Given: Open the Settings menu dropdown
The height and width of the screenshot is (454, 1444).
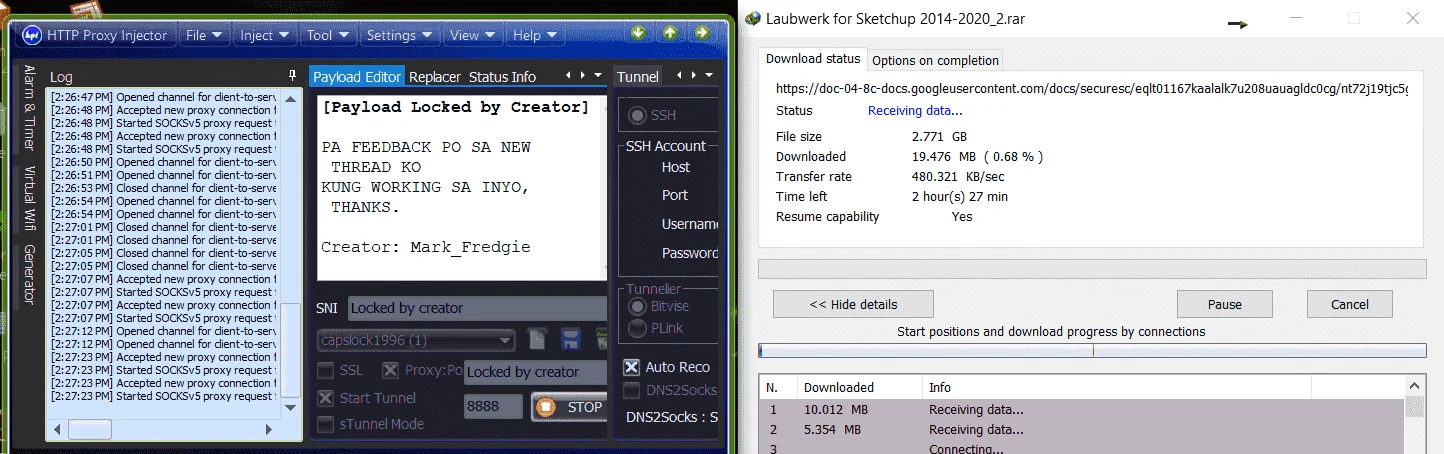Looking at the screenshot, I should [400, 35].
